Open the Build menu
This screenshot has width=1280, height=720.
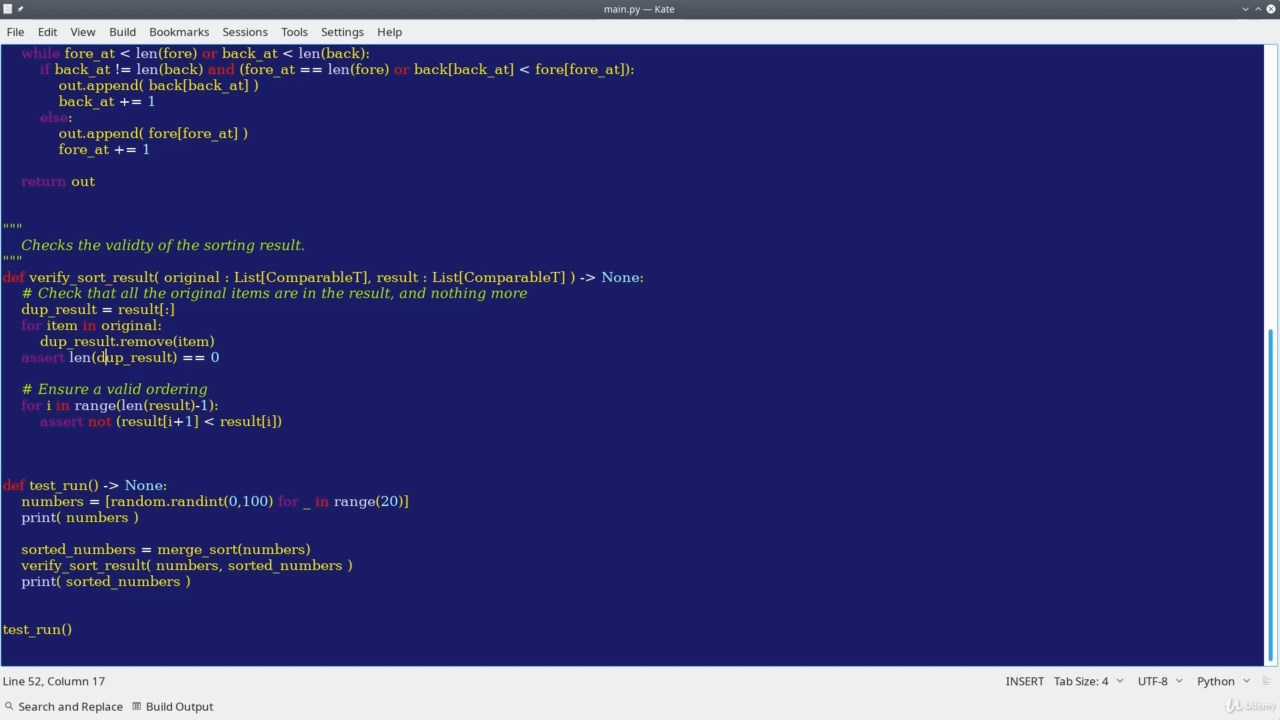click(123, 32)
